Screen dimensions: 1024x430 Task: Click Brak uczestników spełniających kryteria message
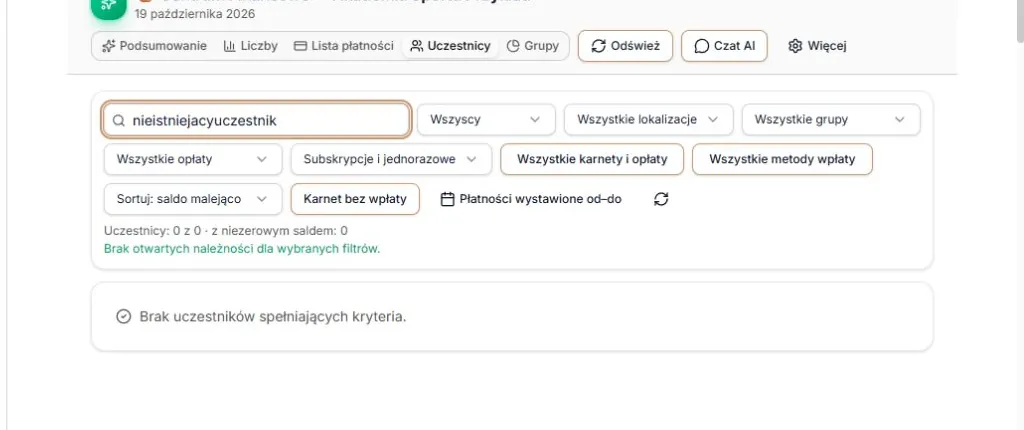tap(273, 317)
